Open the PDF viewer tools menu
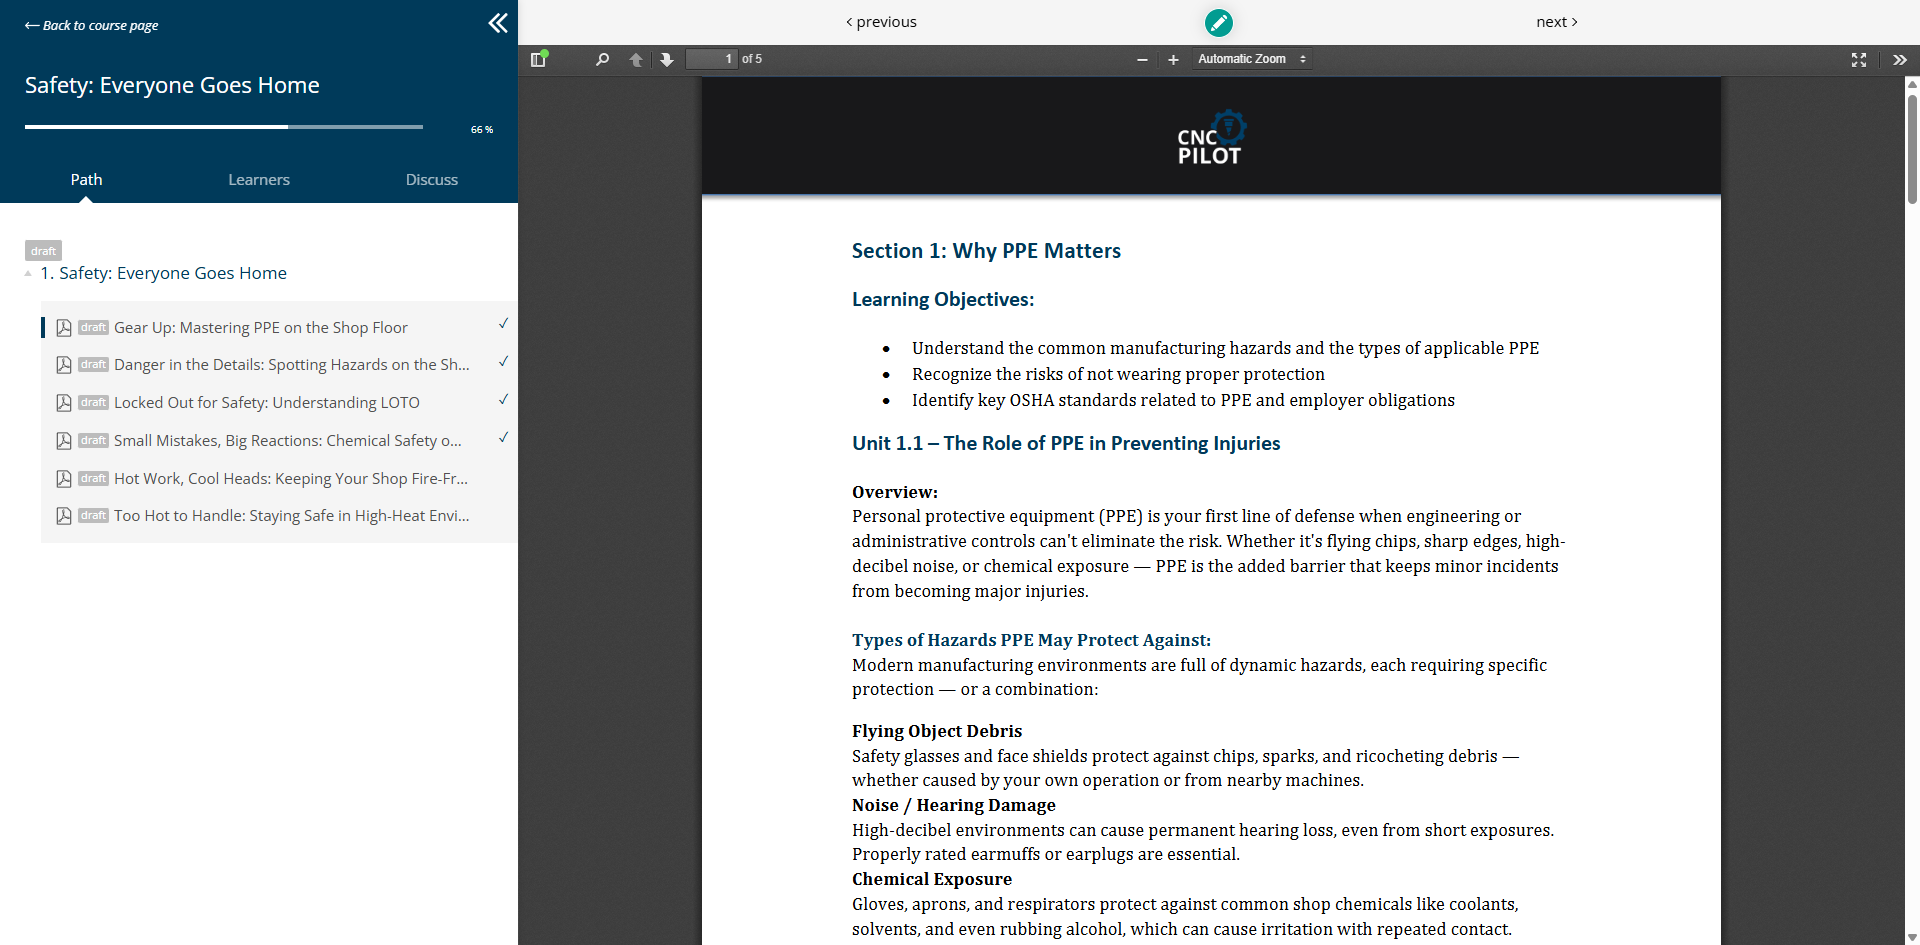Viewport: 1920px width, 945px height. [1899, 60]
